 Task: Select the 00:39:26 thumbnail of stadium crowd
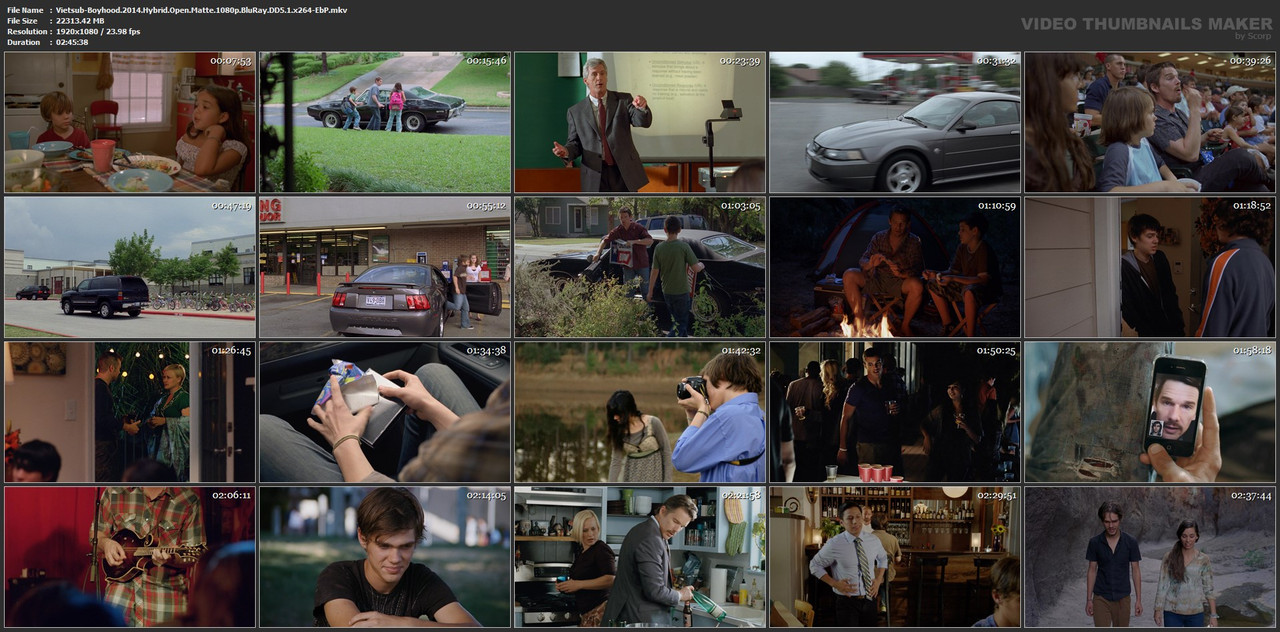click(x=1150, y=122)
